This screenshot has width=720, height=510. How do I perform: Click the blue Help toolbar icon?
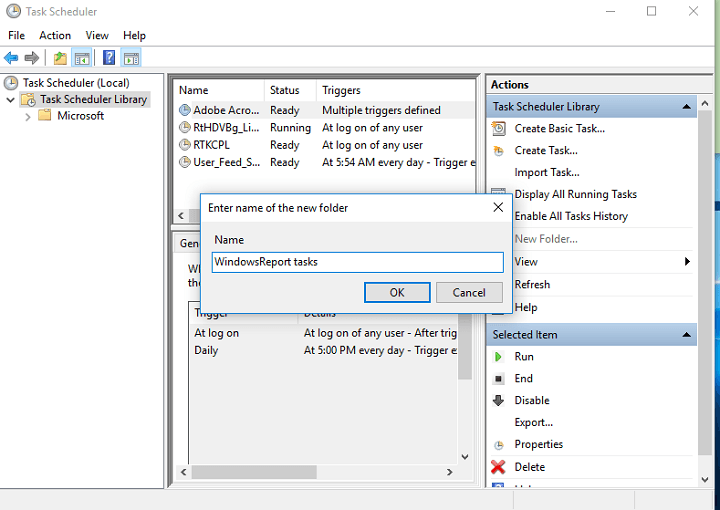coord(108,58)
